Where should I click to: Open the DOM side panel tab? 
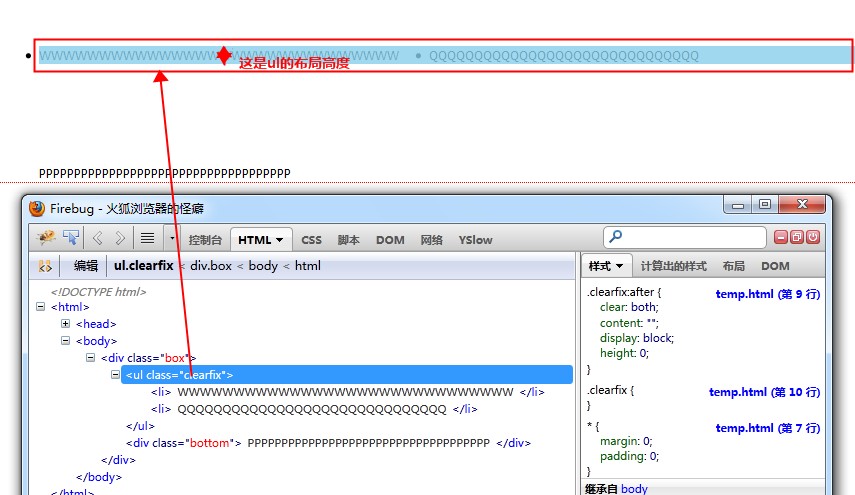point(775,266)
